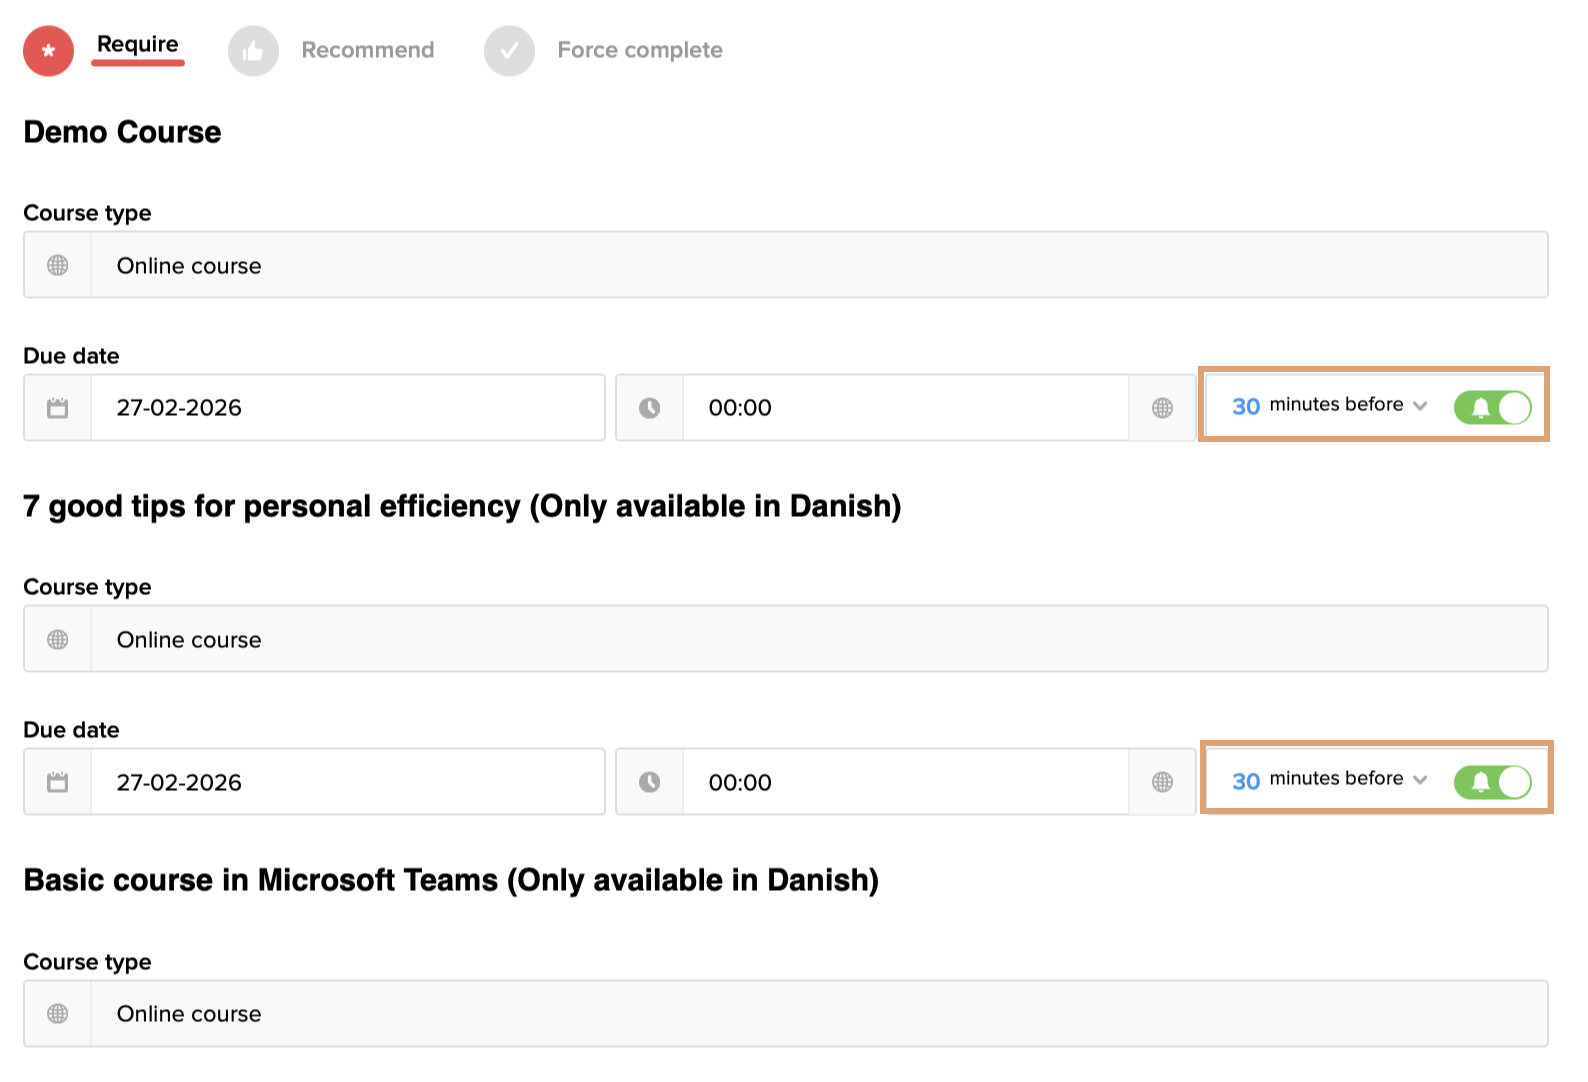Click Microsoft Teams course type Online course field

point(818,1013)
